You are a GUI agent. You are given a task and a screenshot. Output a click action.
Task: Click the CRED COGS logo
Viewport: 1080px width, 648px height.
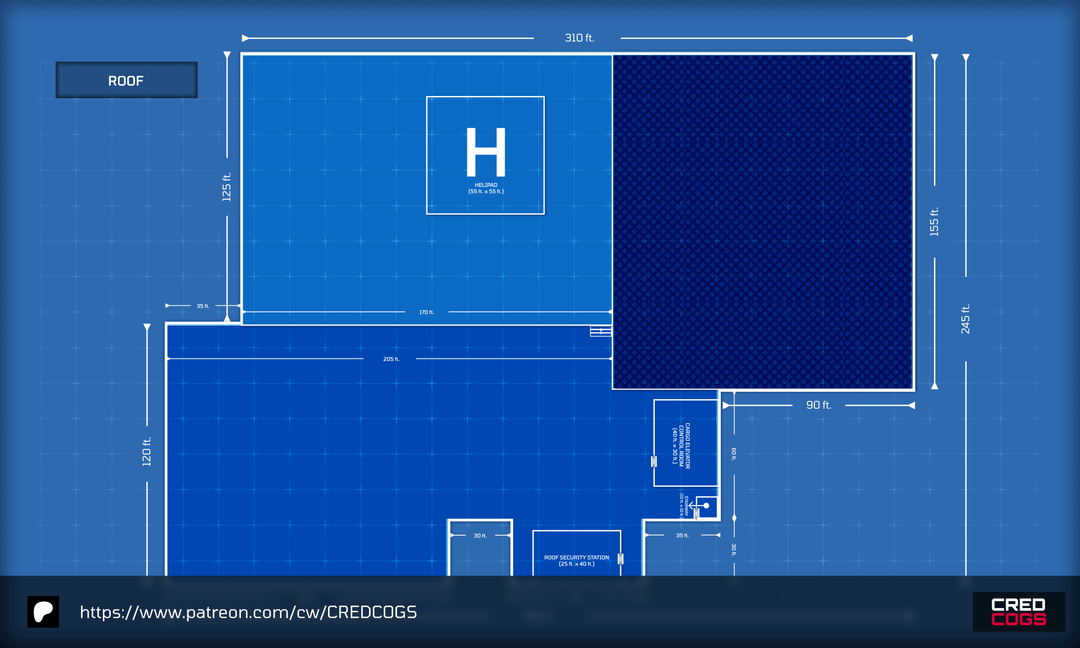tap(1018, 612)
